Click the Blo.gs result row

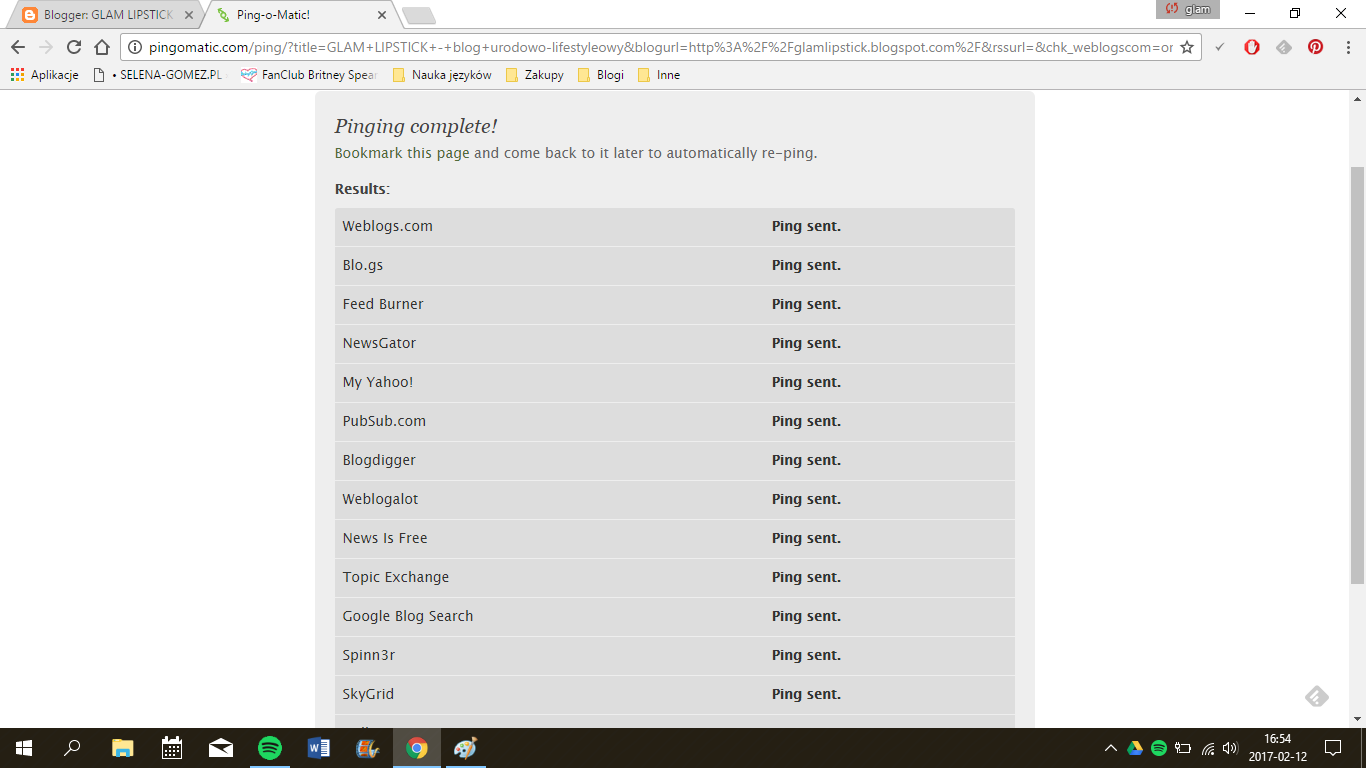pos(675,266)
